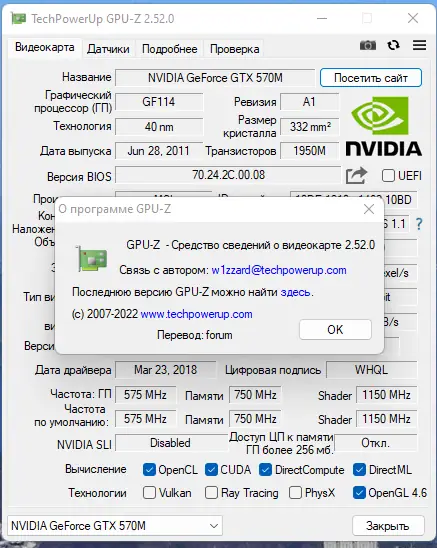
Task: Click the Jun 28, 2011 release date value
Action: 159,151
